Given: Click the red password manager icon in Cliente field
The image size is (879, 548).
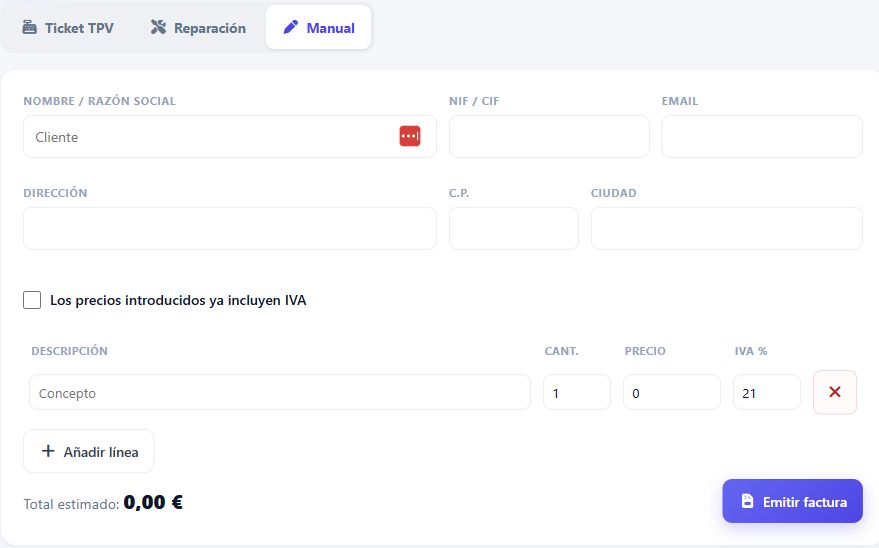Looking at the screenshot, I should [410, 136].
